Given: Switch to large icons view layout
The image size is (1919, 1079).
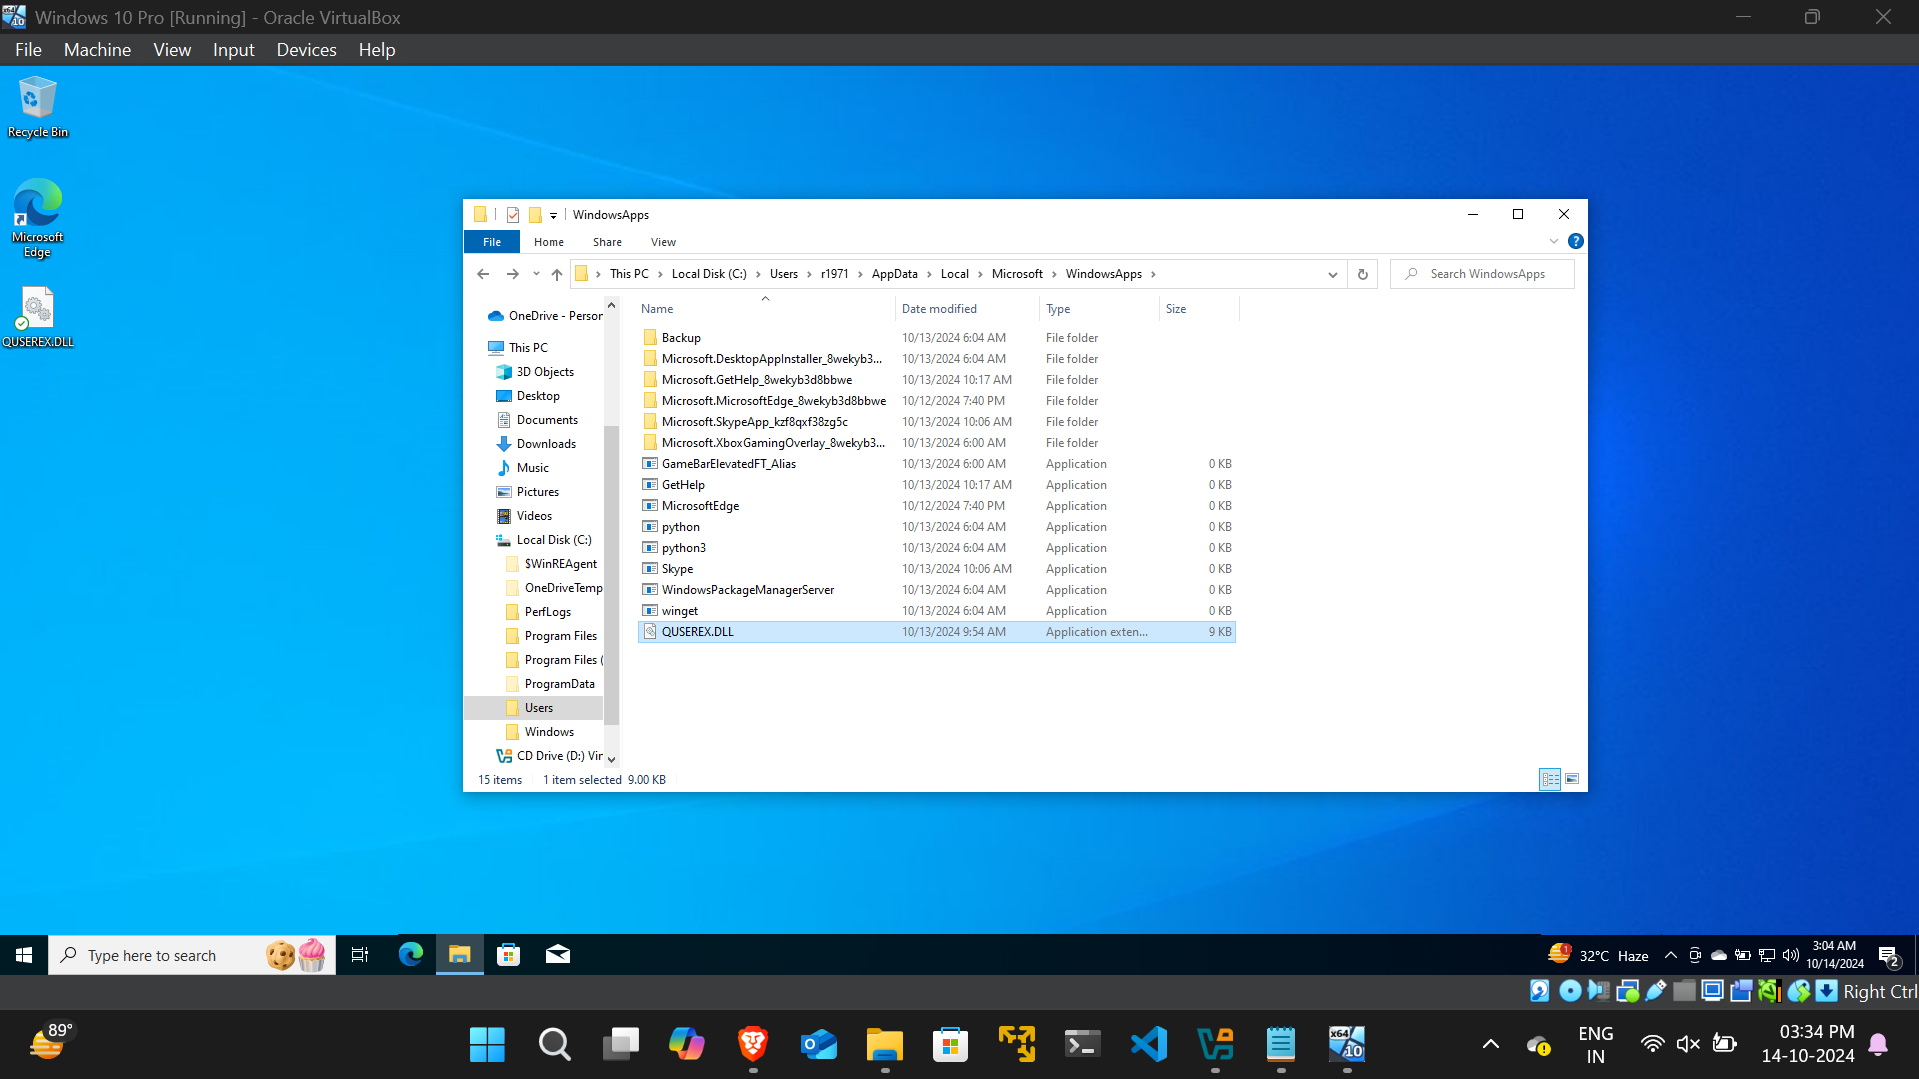Looking at the screenshot, I should [x=1572, y=779].
